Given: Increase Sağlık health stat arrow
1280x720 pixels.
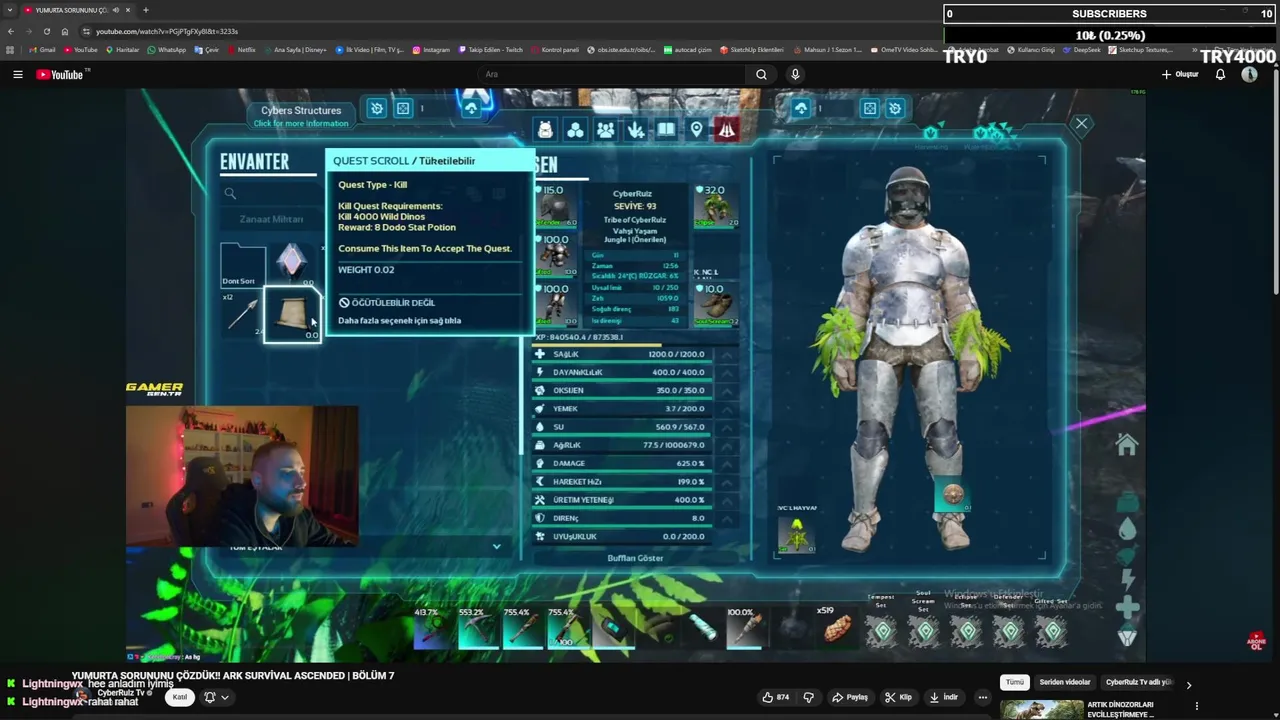Looking at the screenshot, I should click(x=727, y=354).
